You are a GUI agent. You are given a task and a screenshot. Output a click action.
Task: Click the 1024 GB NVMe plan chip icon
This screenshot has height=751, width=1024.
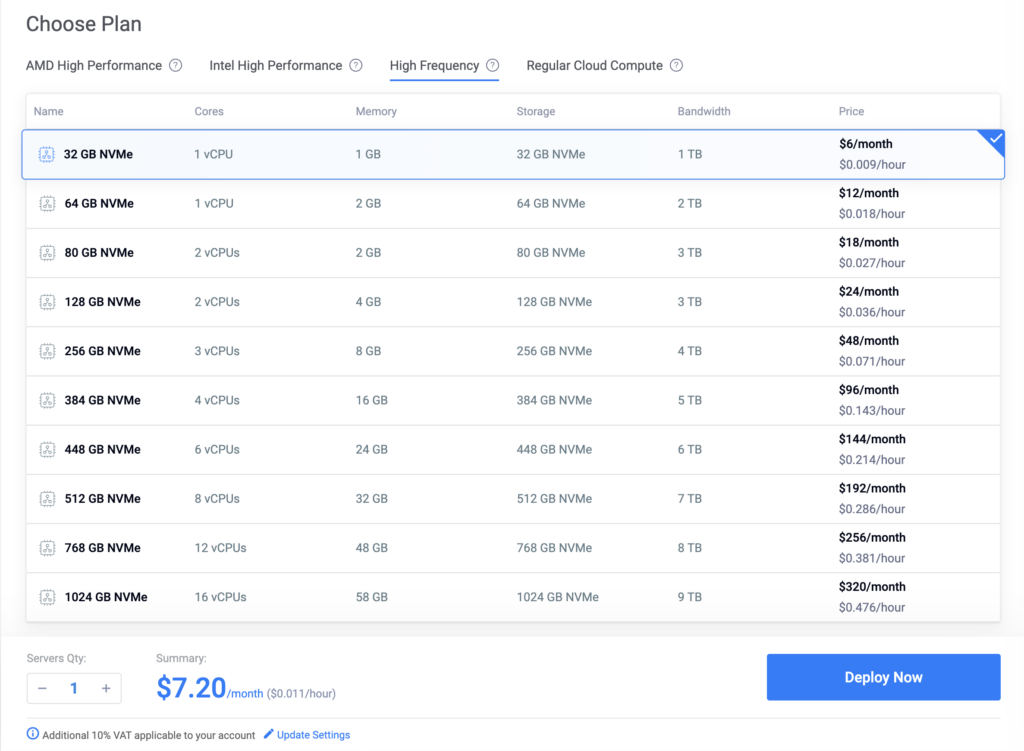tap(47, 598)
